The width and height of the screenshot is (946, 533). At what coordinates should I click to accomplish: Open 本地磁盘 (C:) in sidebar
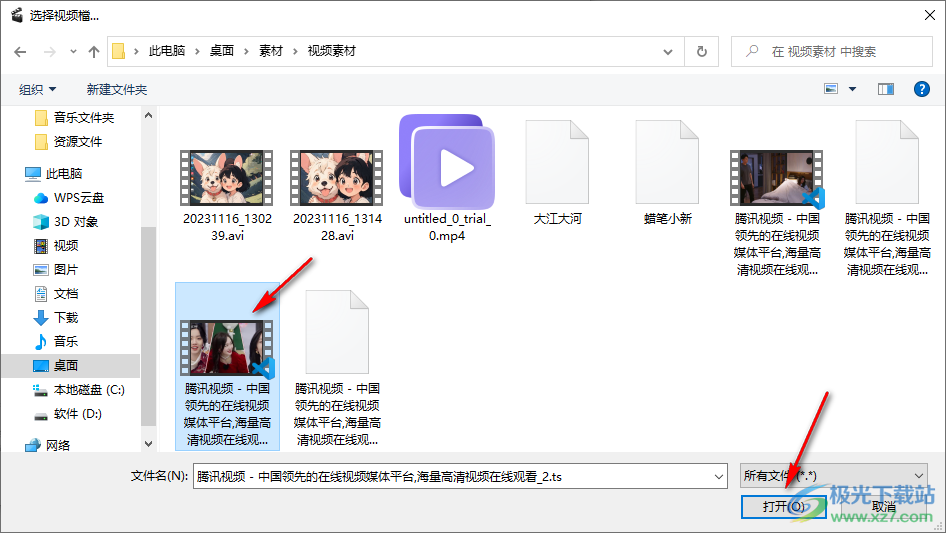pos(88,389)
